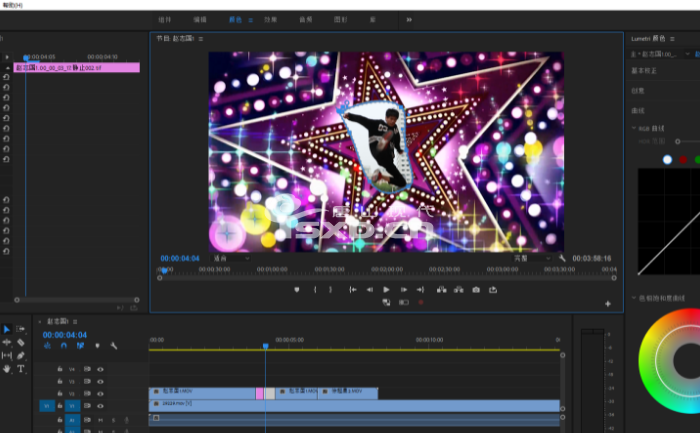Image resolution: width=700 pixels, height=433 pixels.
Task: Export frame with camera icon
Action: [x=476, y=290]
